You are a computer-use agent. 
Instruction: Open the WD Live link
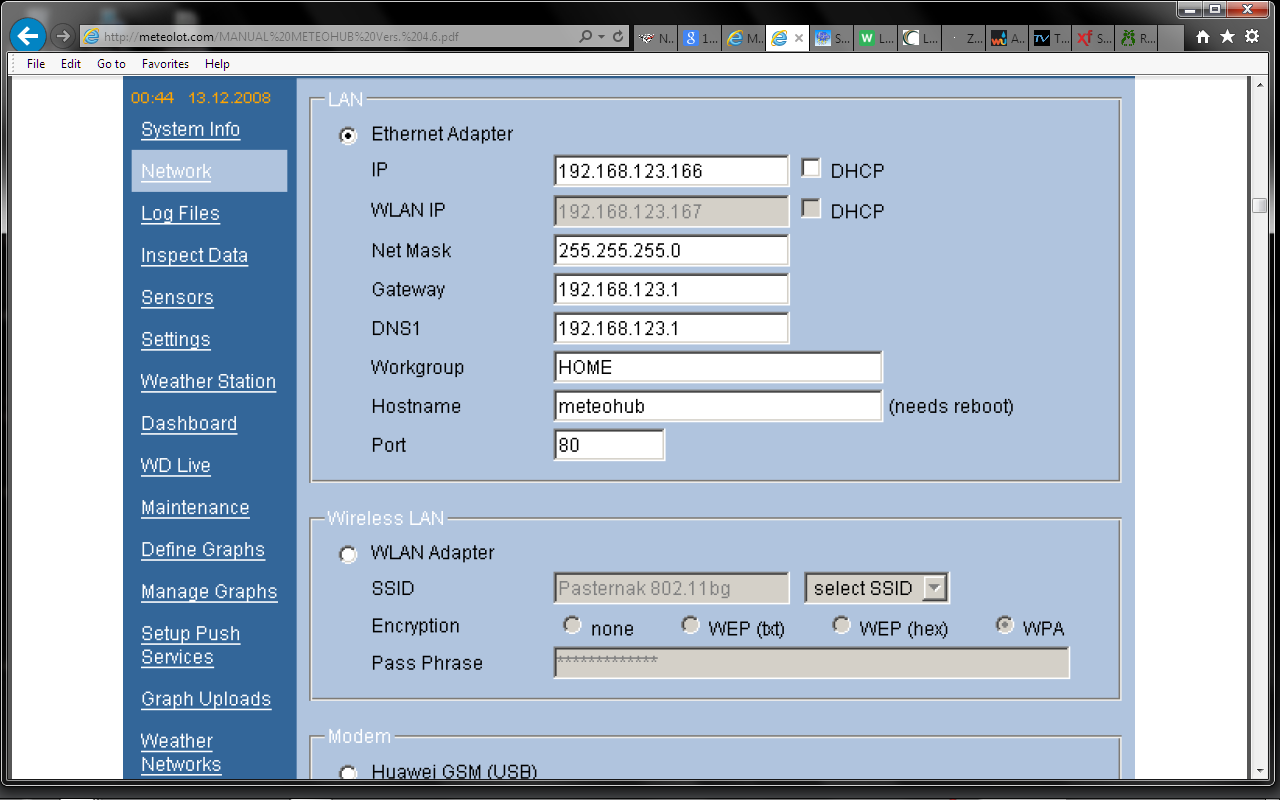[x=176, y=466]
